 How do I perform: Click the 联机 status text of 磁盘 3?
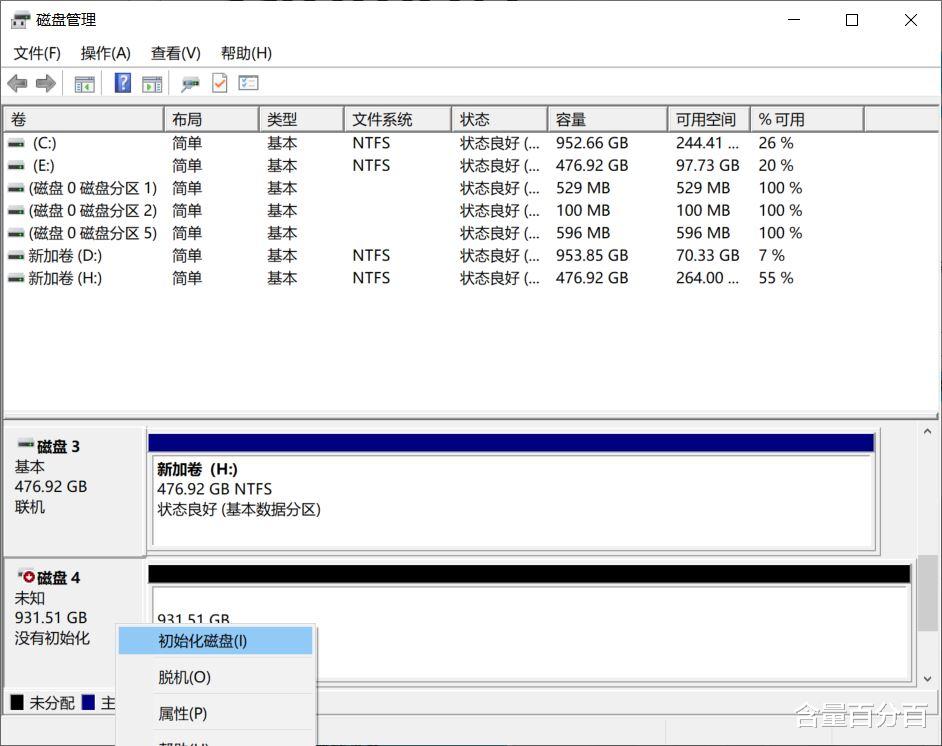tap(29, 508)
